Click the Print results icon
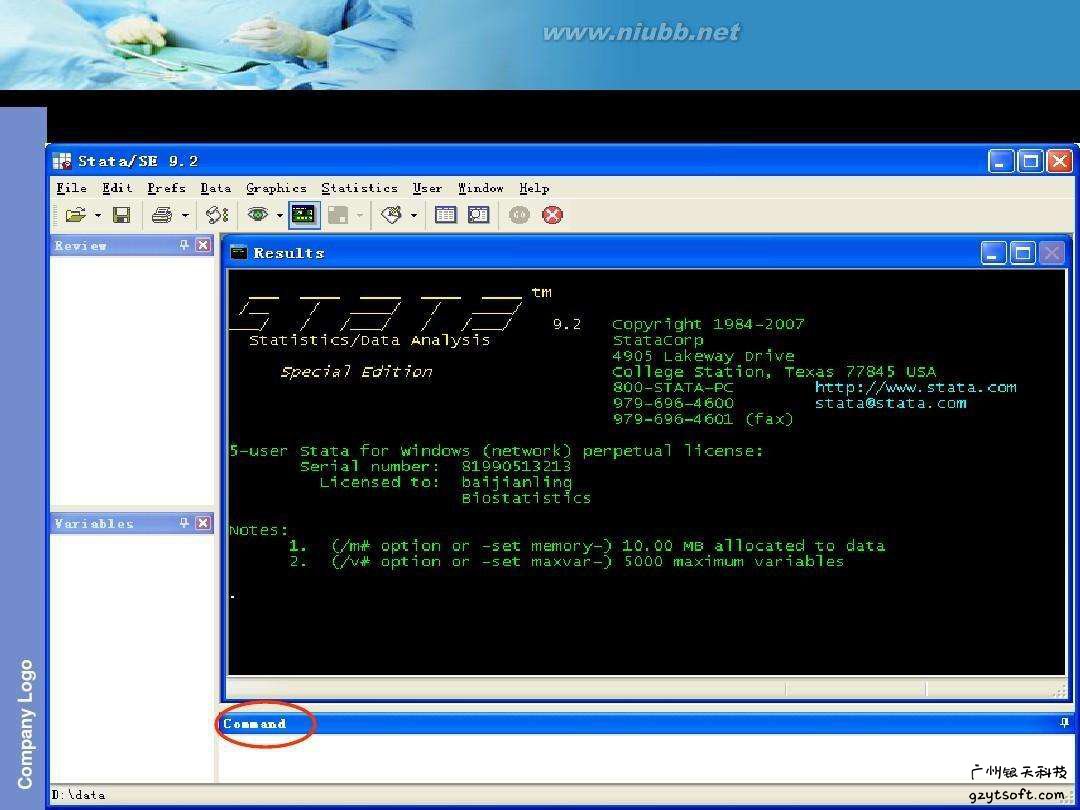This screenshot has height=810, width=1080. click(162, 215)
